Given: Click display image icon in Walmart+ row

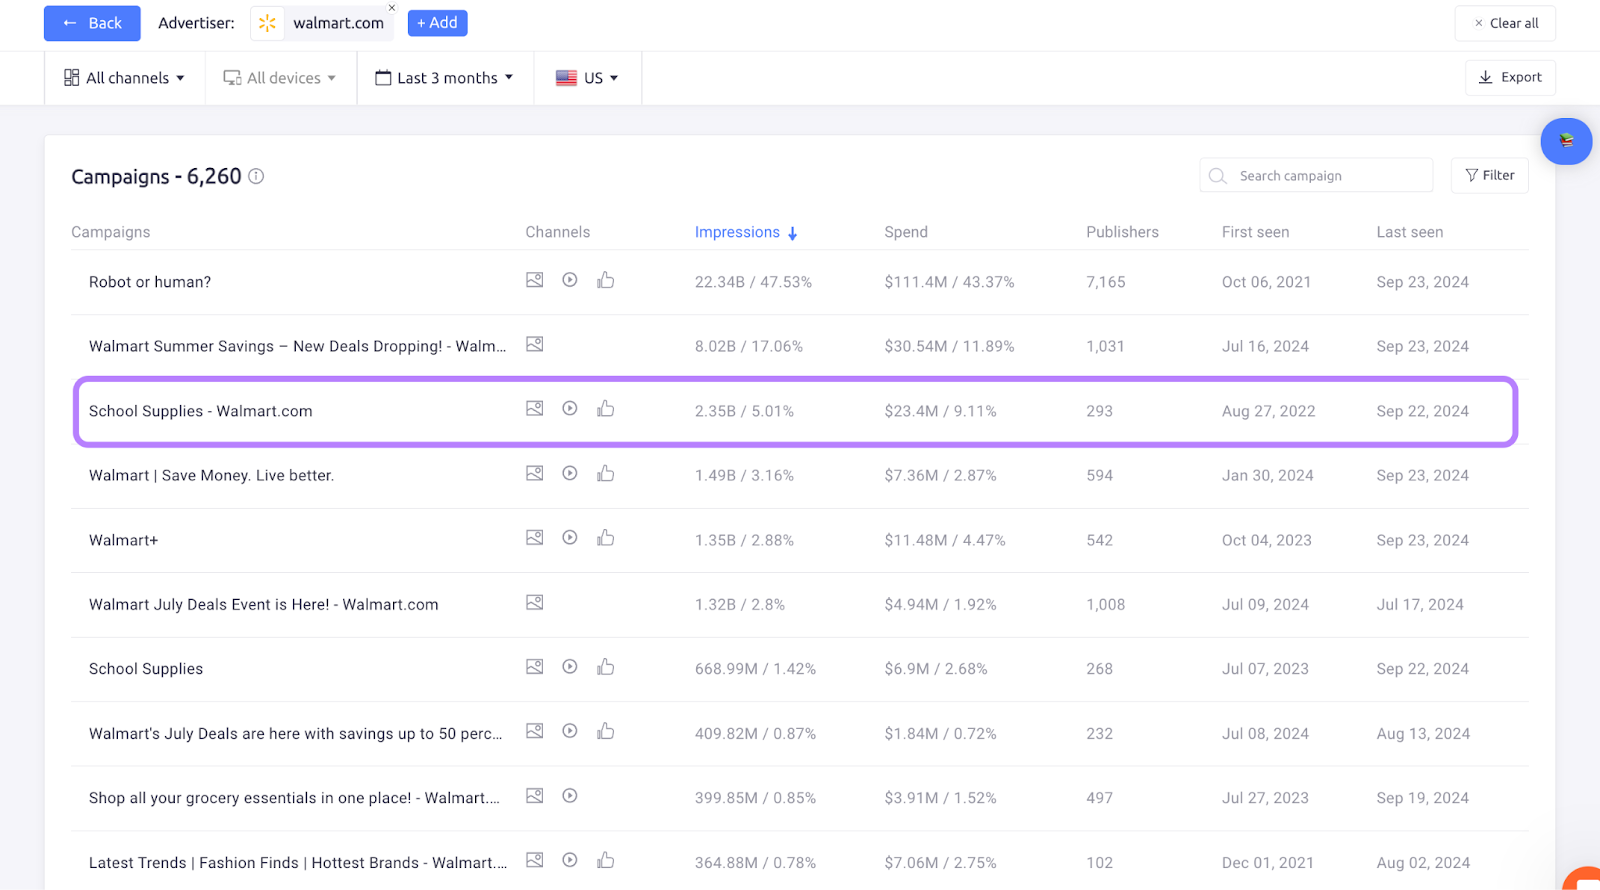Looking at the screenshot, I should point(535,537).
